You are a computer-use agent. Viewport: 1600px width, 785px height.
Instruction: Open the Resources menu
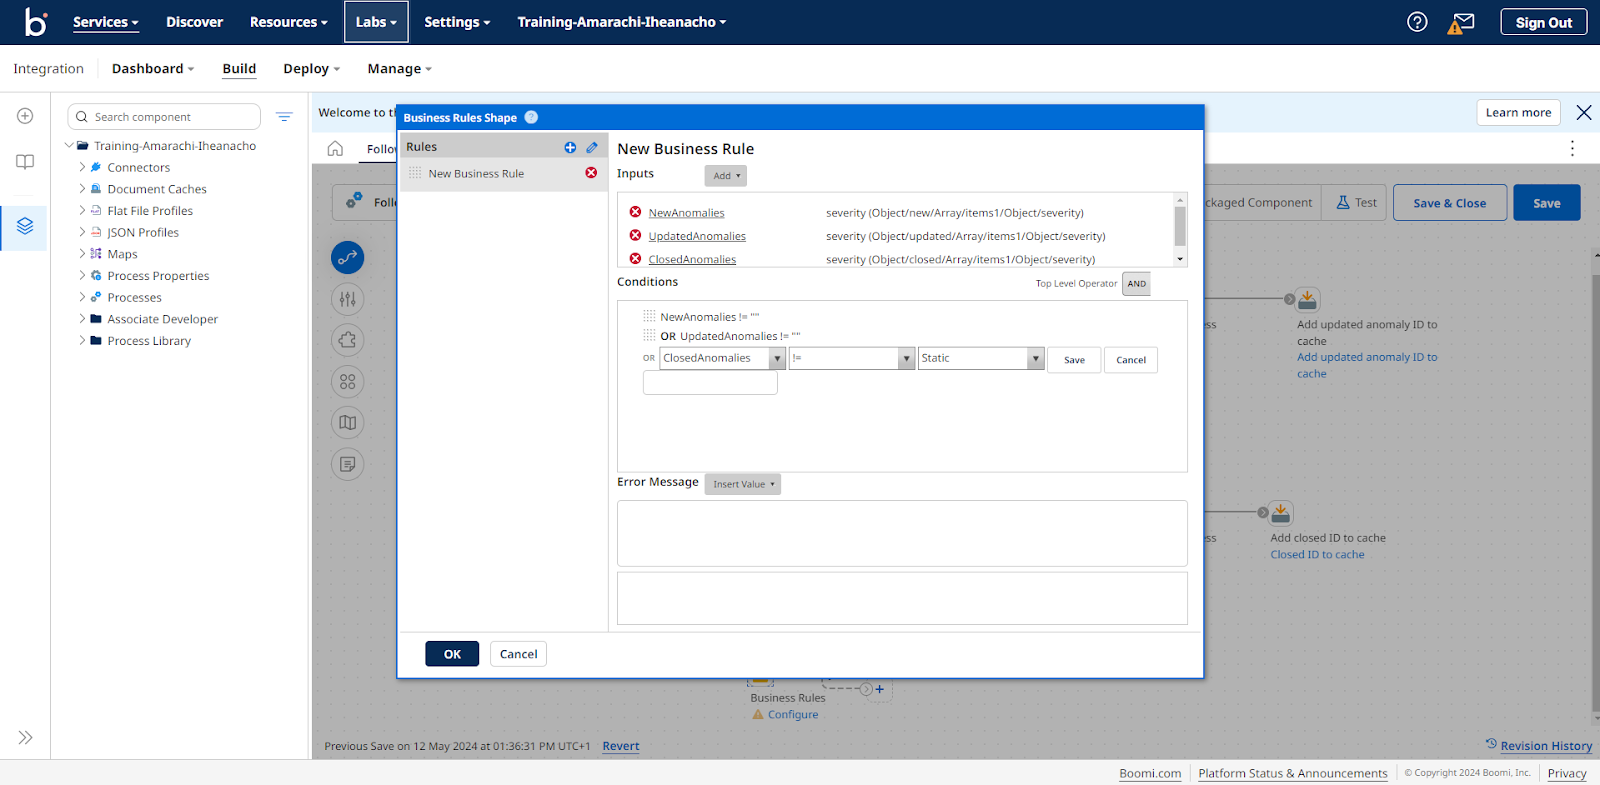click(288, 22)
